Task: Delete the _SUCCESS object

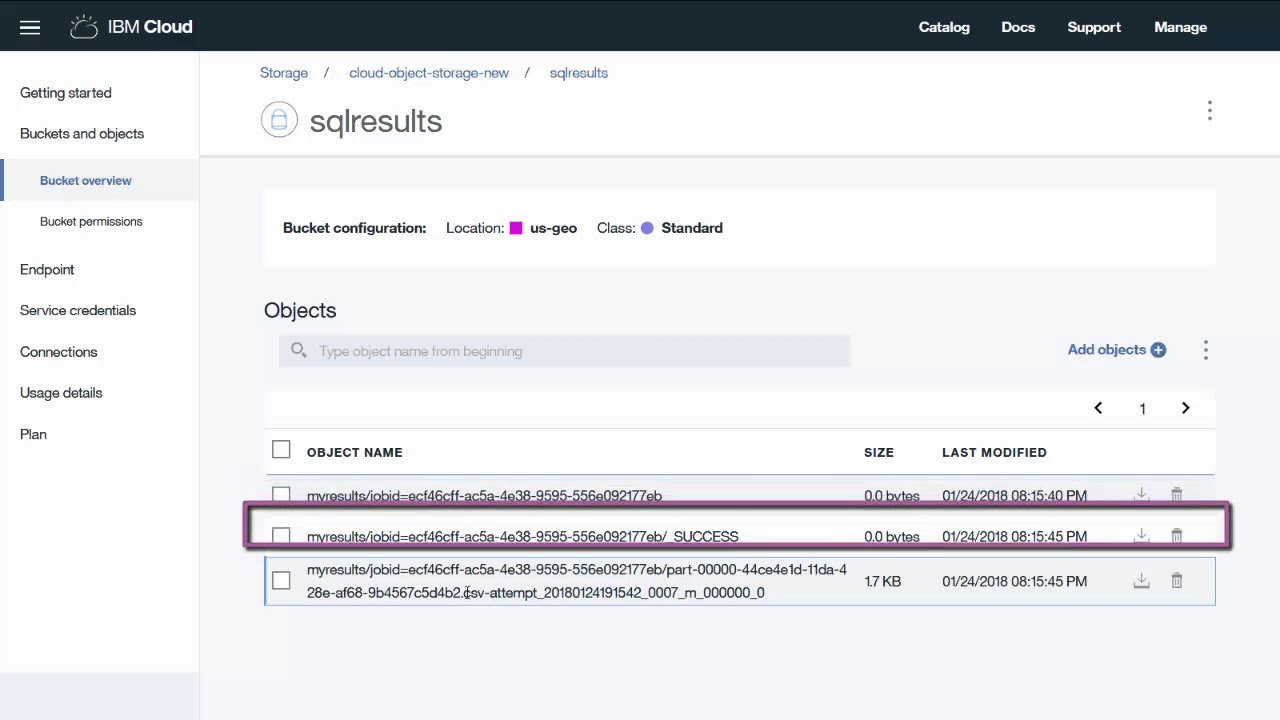Action: coord(1177,536)
